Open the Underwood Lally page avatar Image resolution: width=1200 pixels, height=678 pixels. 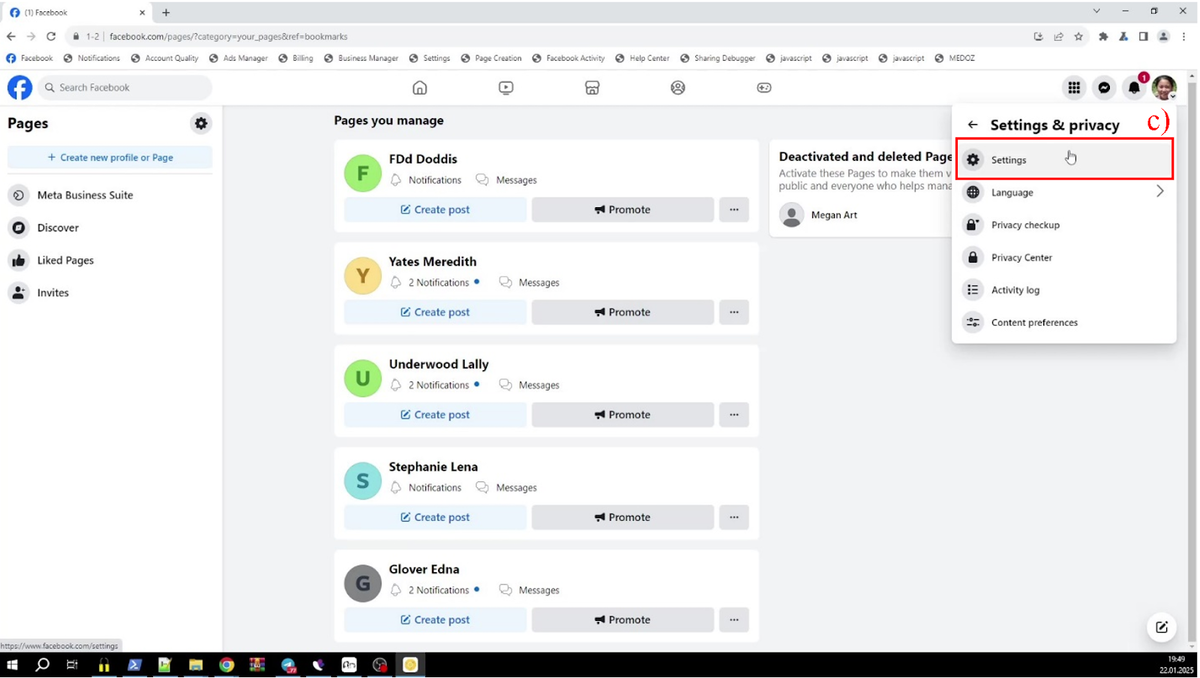[x=363, y=378]
